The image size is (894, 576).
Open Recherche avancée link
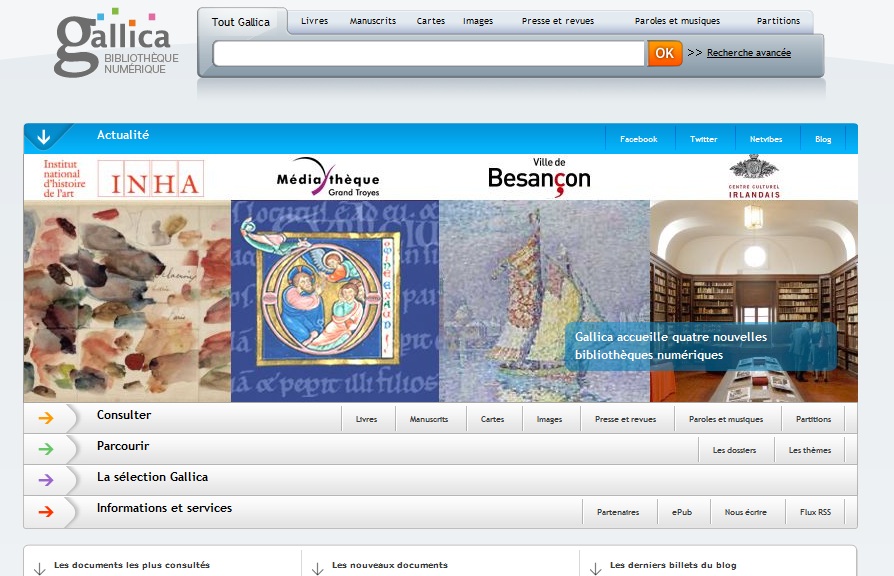(x=749, y=53)
